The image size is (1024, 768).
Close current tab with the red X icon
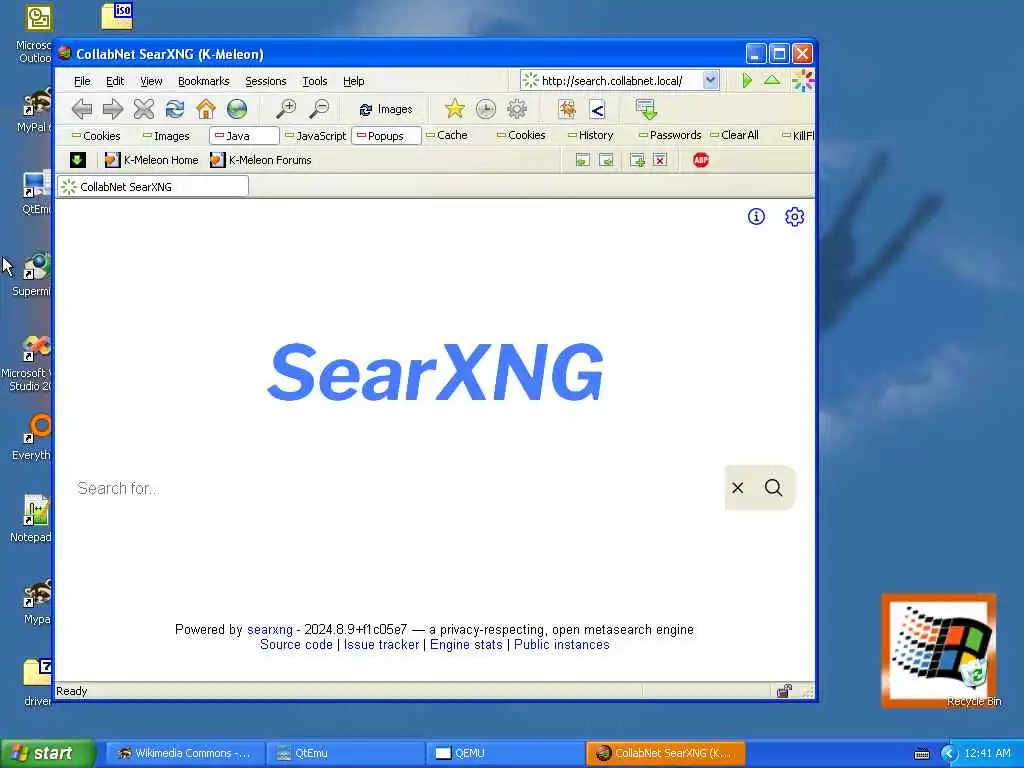point(660,160)
